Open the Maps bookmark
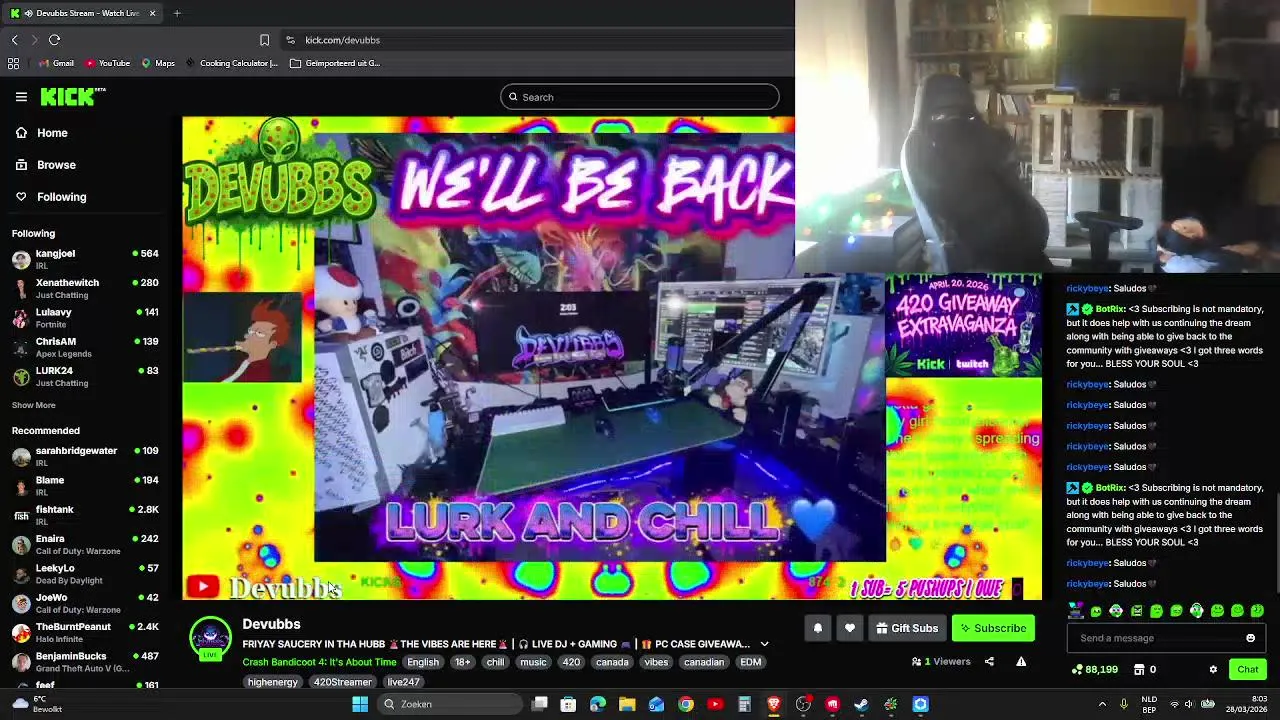The width and height of the screenshot is (1280, 720). coord(158,63)
